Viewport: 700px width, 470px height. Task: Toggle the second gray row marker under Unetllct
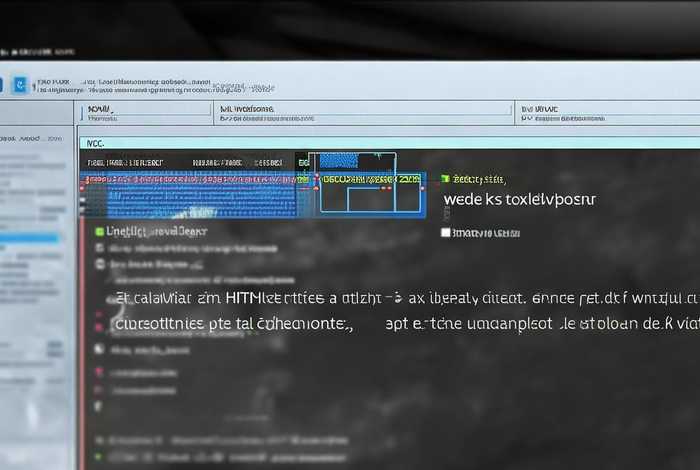99,265
